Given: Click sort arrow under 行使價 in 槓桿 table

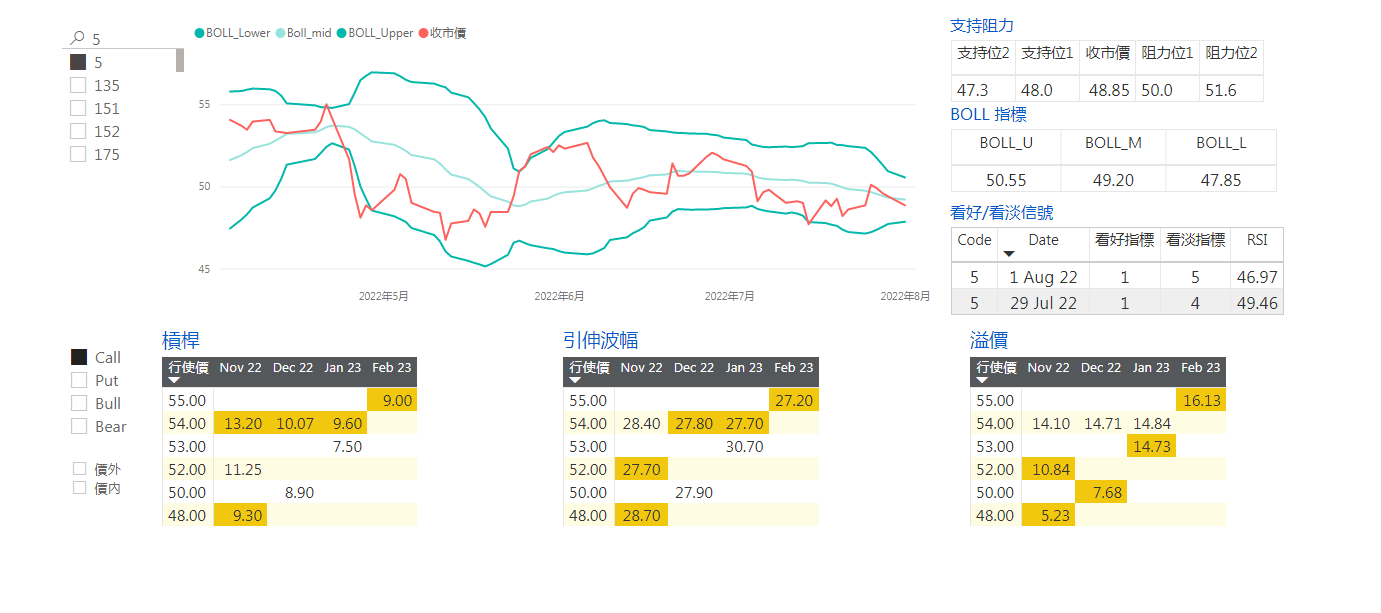Looking at the screenshot, I should click(x=174, y=380).
